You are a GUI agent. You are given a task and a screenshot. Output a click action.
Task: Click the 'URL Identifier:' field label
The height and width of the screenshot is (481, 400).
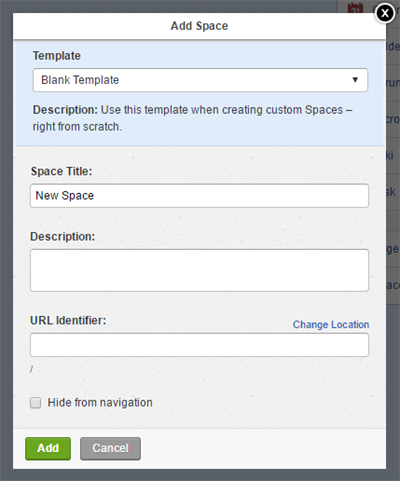pyautogui.click(x=68, y=321)
